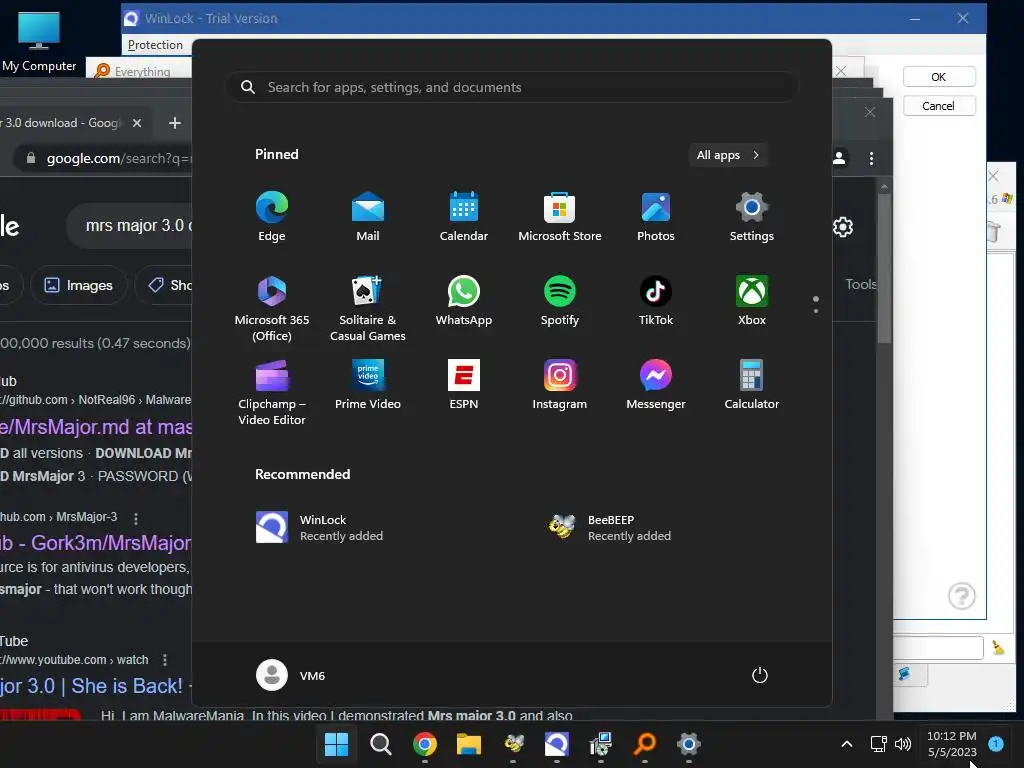1024x768 pixels.
Task: Open volume control tray icon
Action: [903, 744]
